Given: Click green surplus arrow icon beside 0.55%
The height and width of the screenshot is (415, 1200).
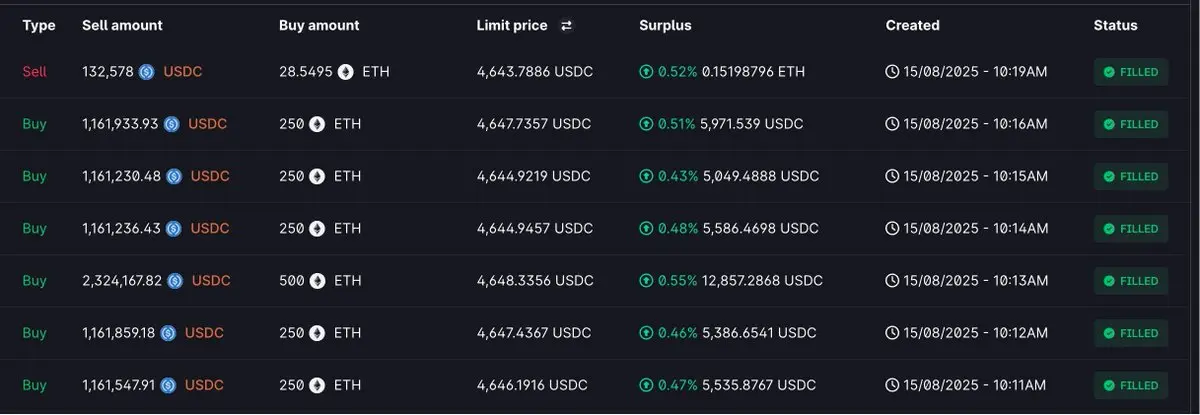Looking at the screenshot, I should coord(646,281).
